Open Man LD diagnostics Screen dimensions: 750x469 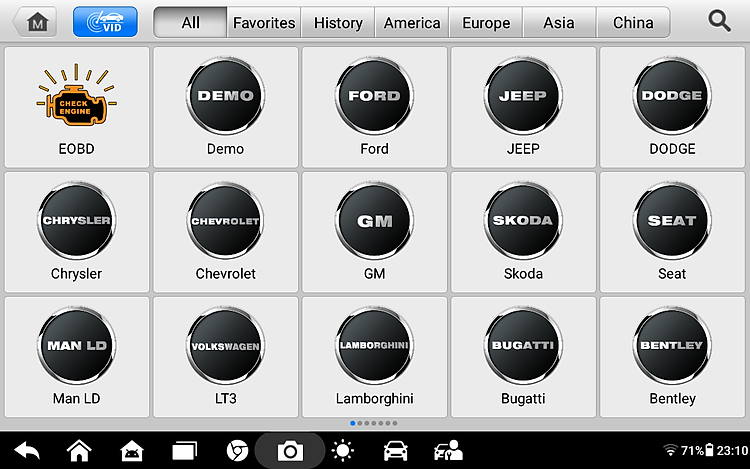[77, 357]
